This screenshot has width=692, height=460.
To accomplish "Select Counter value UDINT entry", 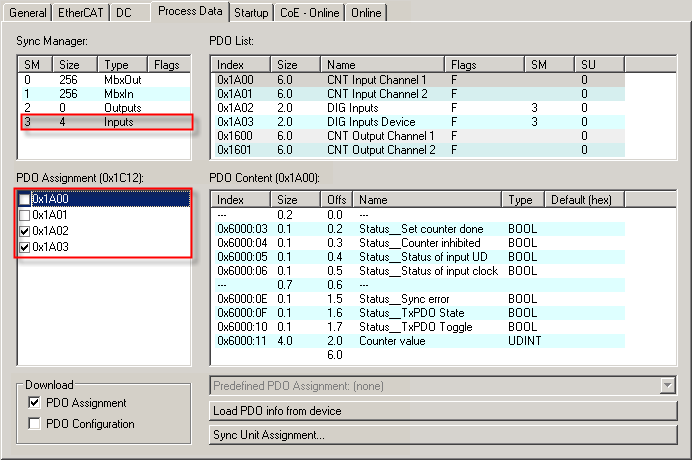I will [418, 341].
